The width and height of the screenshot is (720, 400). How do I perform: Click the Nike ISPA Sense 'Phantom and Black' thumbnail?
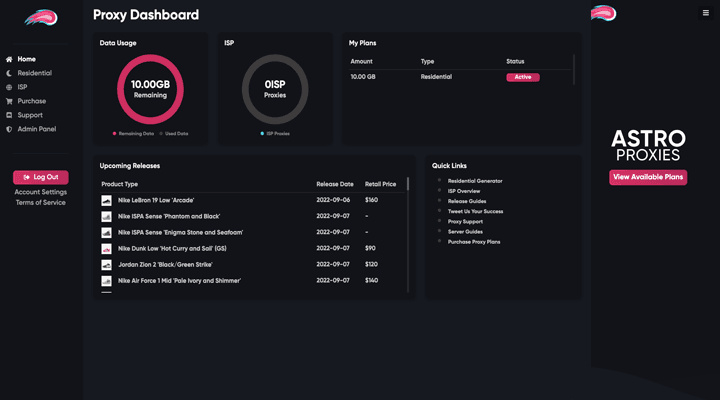[107, 217]
